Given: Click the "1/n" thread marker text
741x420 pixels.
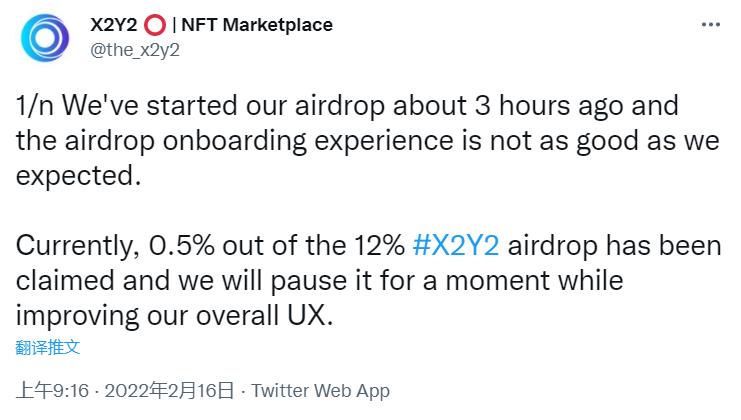Looking at the screenshot, I should (x=36, y=106).
